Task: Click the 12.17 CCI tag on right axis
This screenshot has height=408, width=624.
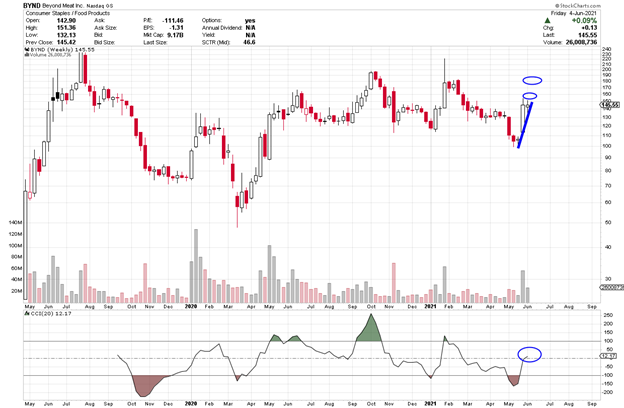Action: (x=608, y=356)
